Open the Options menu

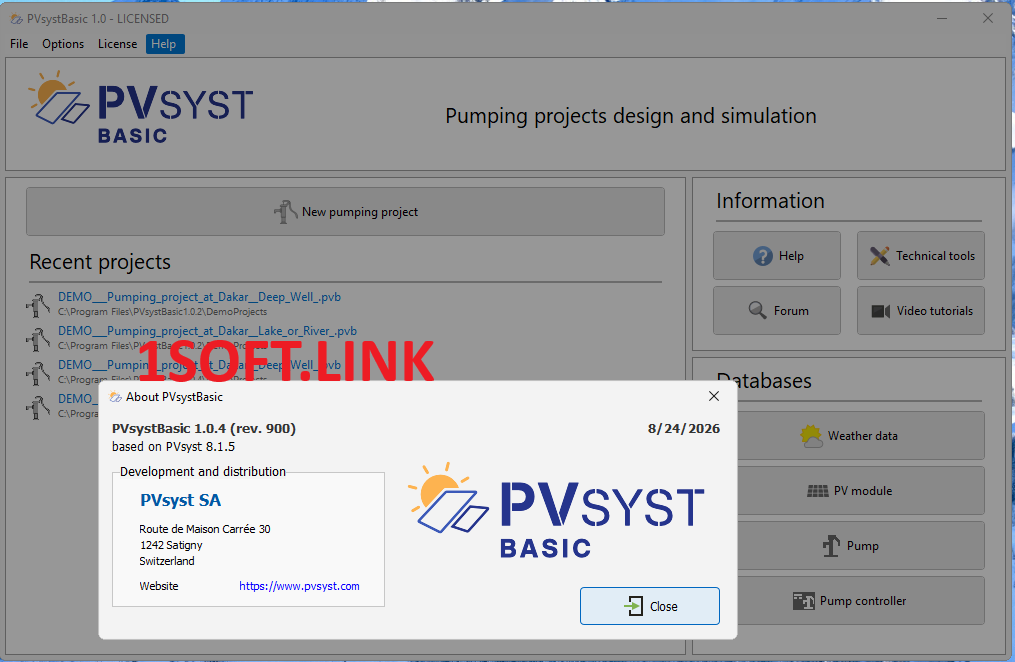coord(63,44)
